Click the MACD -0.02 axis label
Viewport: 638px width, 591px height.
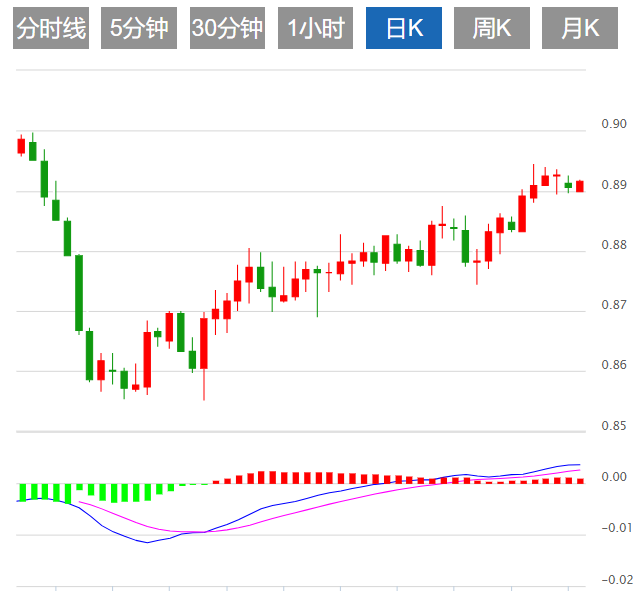click(611, 579)
